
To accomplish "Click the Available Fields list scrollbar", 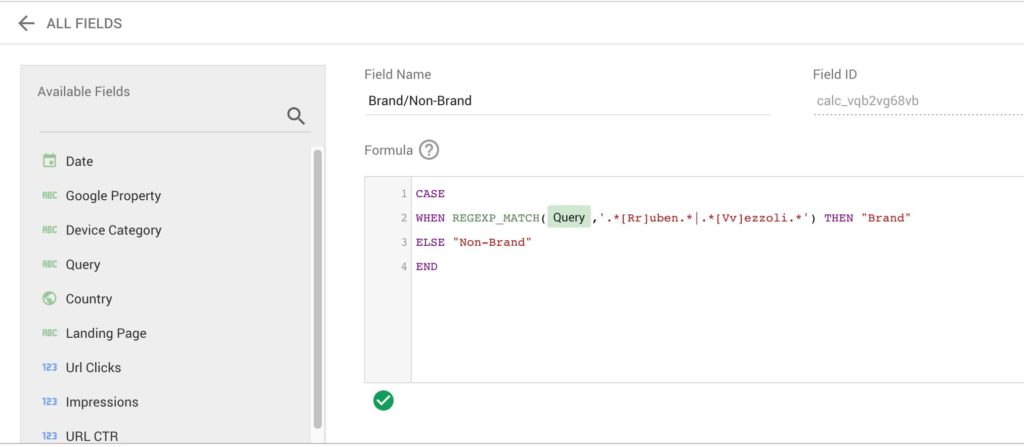I will click(x=318, y=290).
